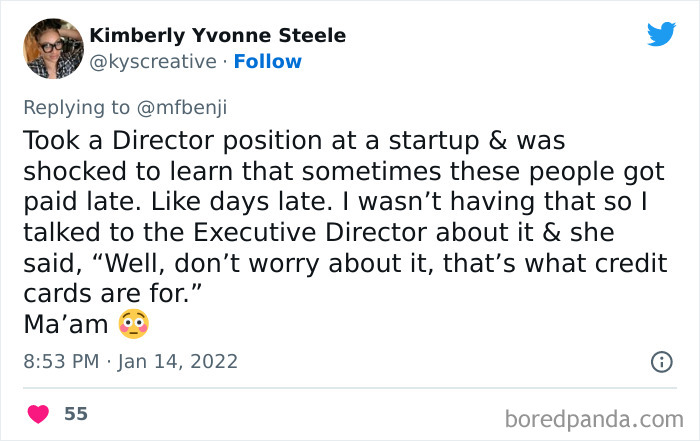Click the name Kimberly Yvonne Steele
700x441 pixels.
click(x=218, y=36)
